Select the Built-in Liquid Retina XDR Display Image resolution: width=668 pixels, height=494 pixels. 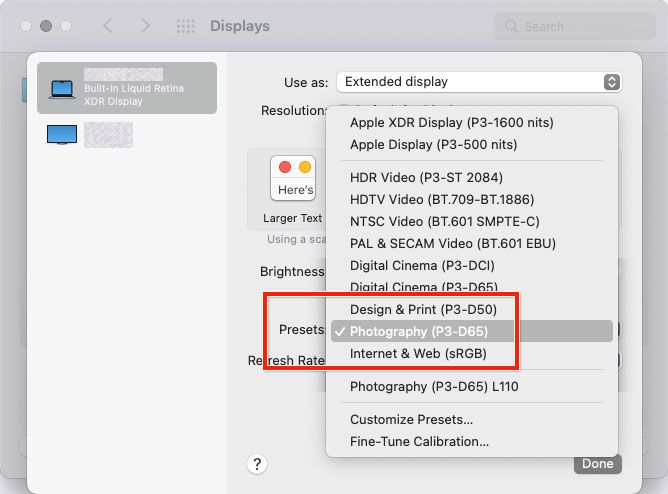coord(127,88)
